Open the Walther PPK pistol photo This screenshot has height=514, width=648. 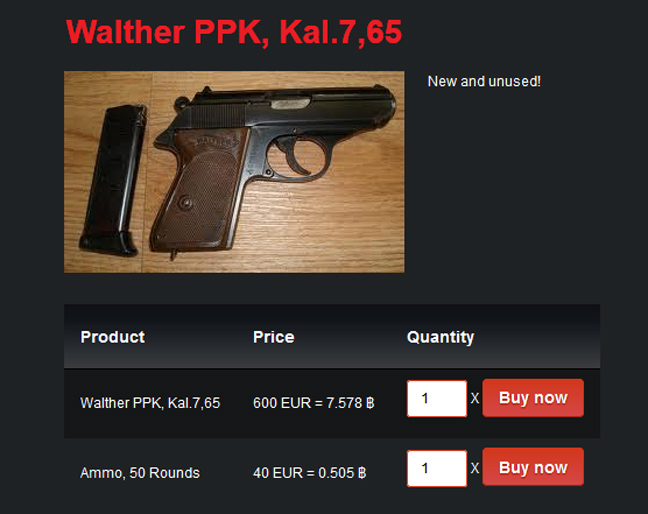click(234, 172)
